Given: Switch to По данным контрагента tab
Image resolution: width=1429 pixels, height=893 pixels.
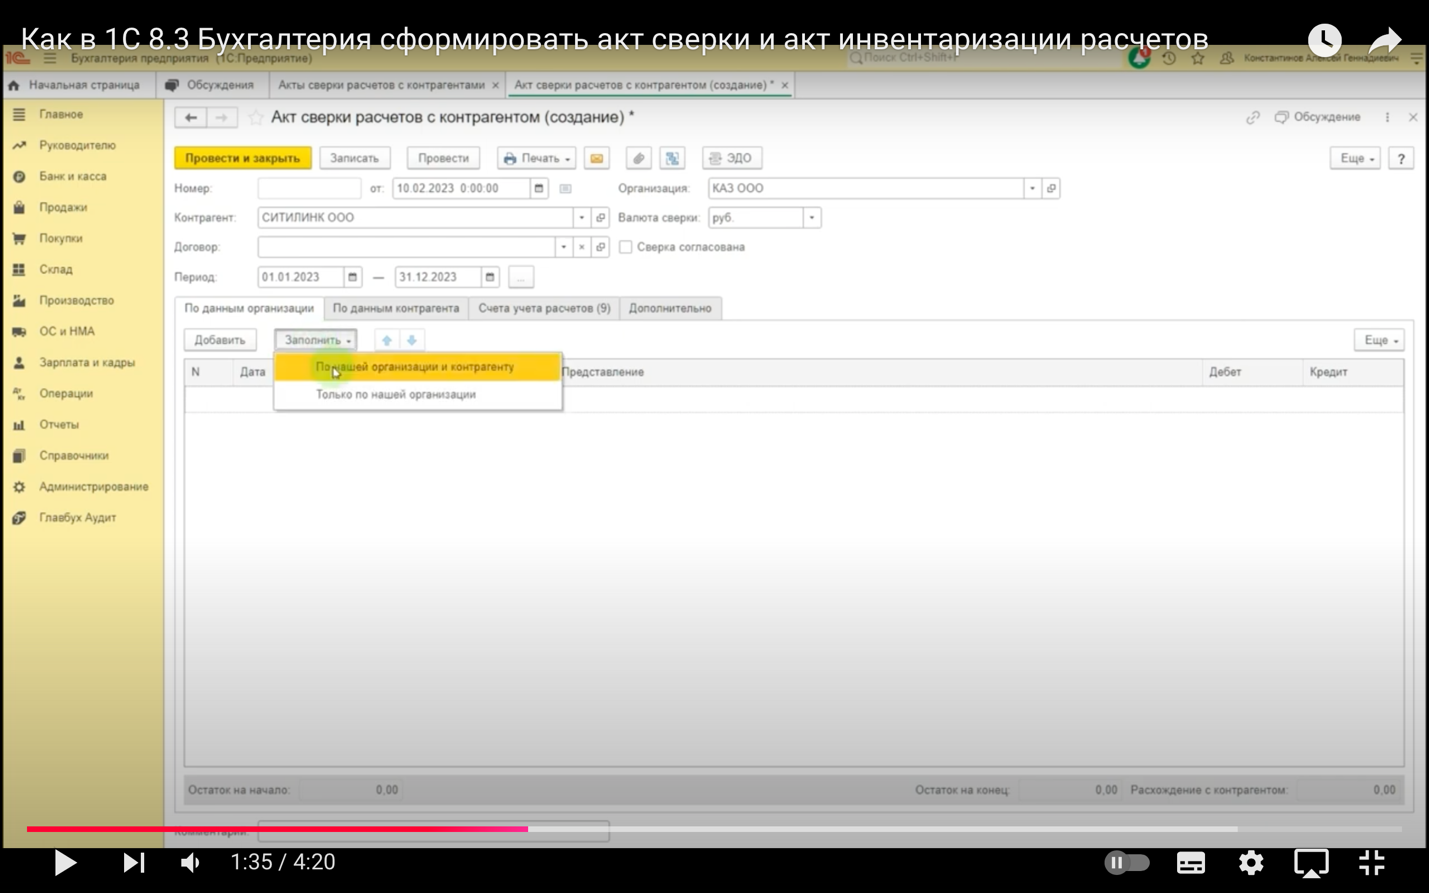Looking at the screenshot, I should pos(396,308).
